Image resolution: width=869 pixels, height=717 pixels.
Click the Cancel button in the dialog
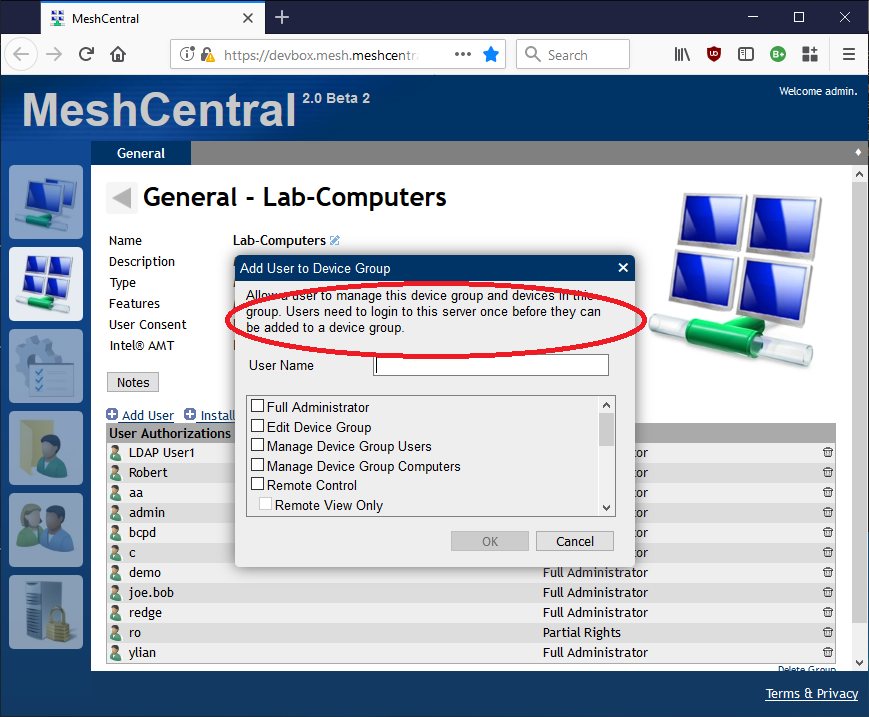(575, 540)
